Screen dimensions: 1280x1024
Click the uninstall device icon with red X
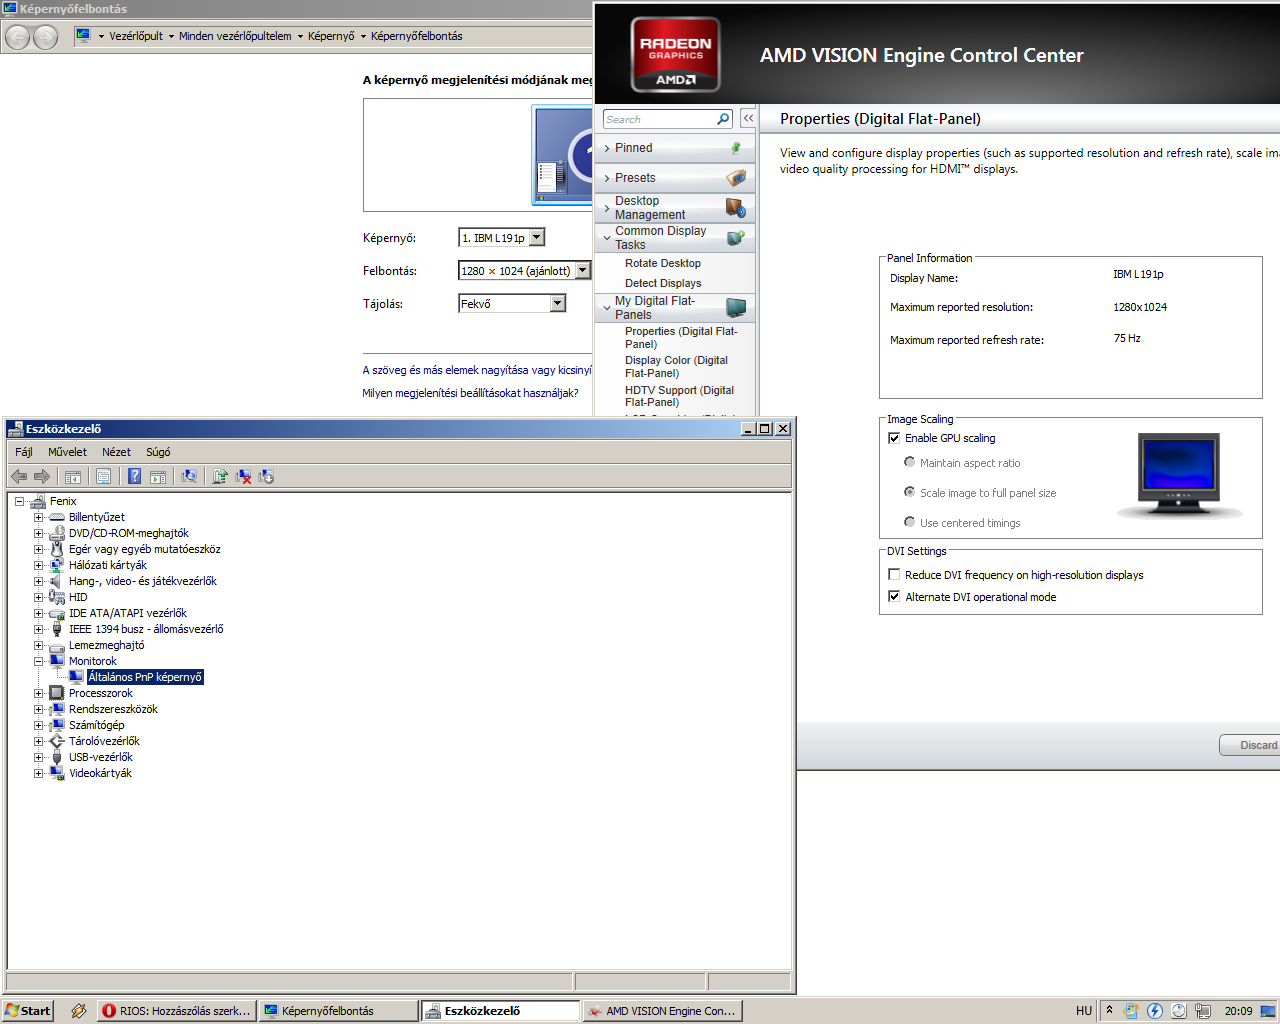tap(243, 477)
